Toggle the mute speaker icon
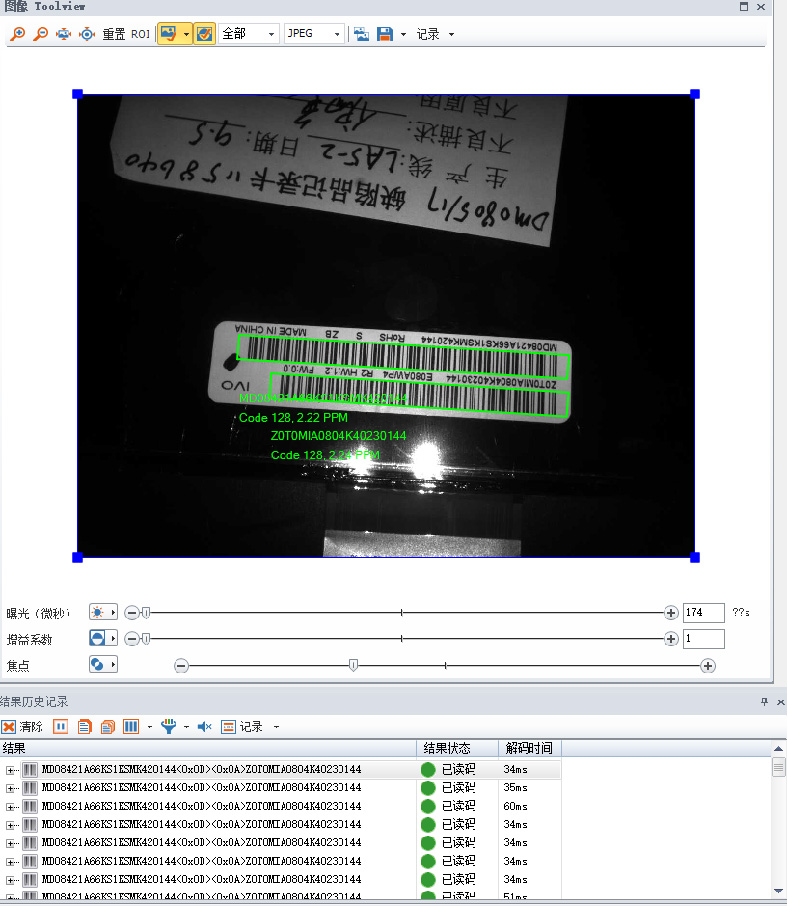Viewport: 788px width, 906px height. tap(205, 726)
